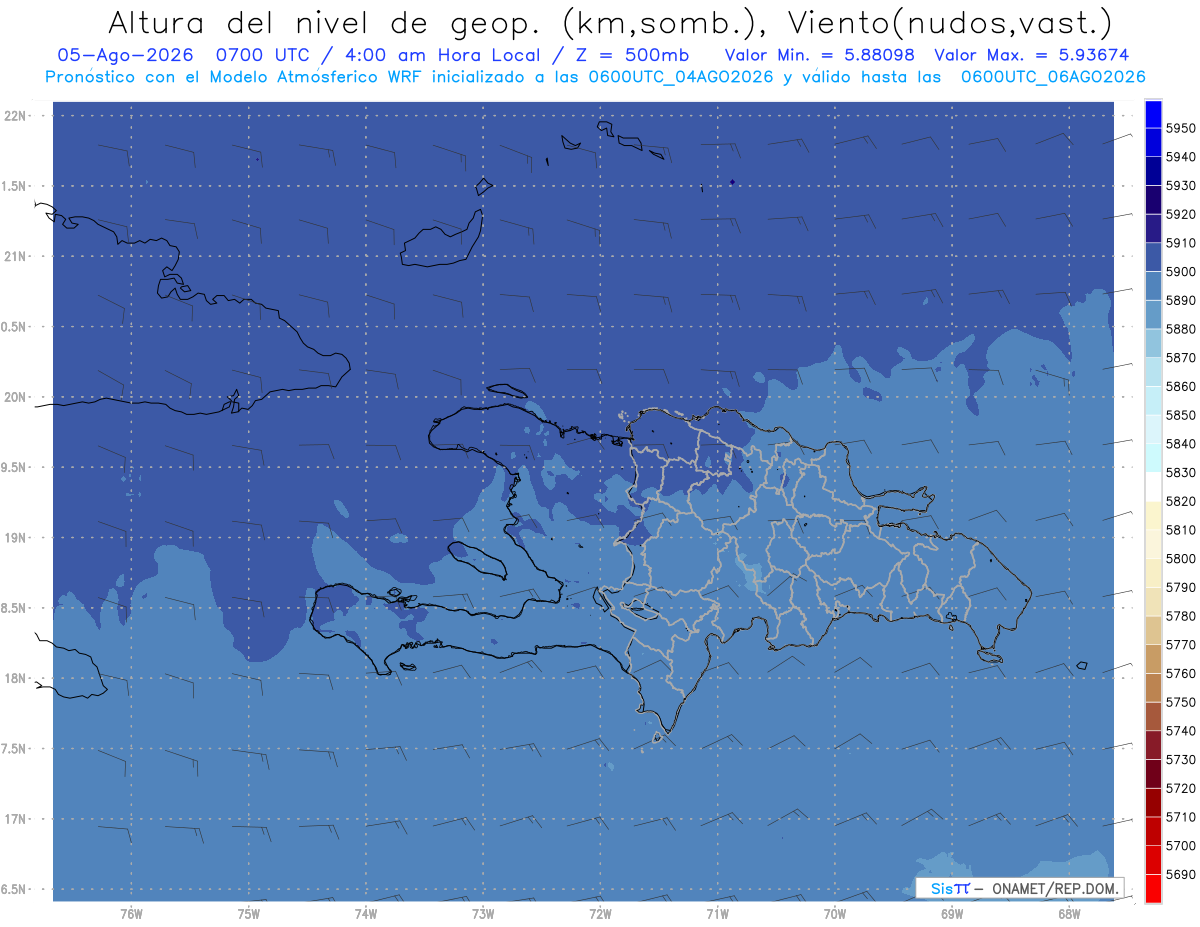The height and width of the screenshot is (927, 1200).
Task: Click the red swatch below 5690 label
Action: point(1152,888)
